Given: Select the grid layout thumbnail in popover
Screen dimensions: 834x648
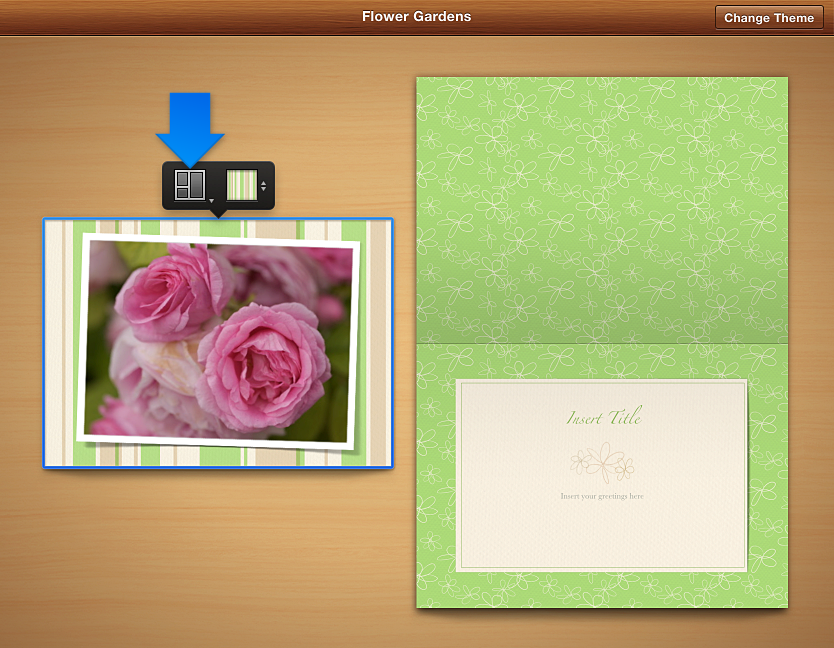Looking at the screenshot, I should pyautogui.click(x=189, y=184).
